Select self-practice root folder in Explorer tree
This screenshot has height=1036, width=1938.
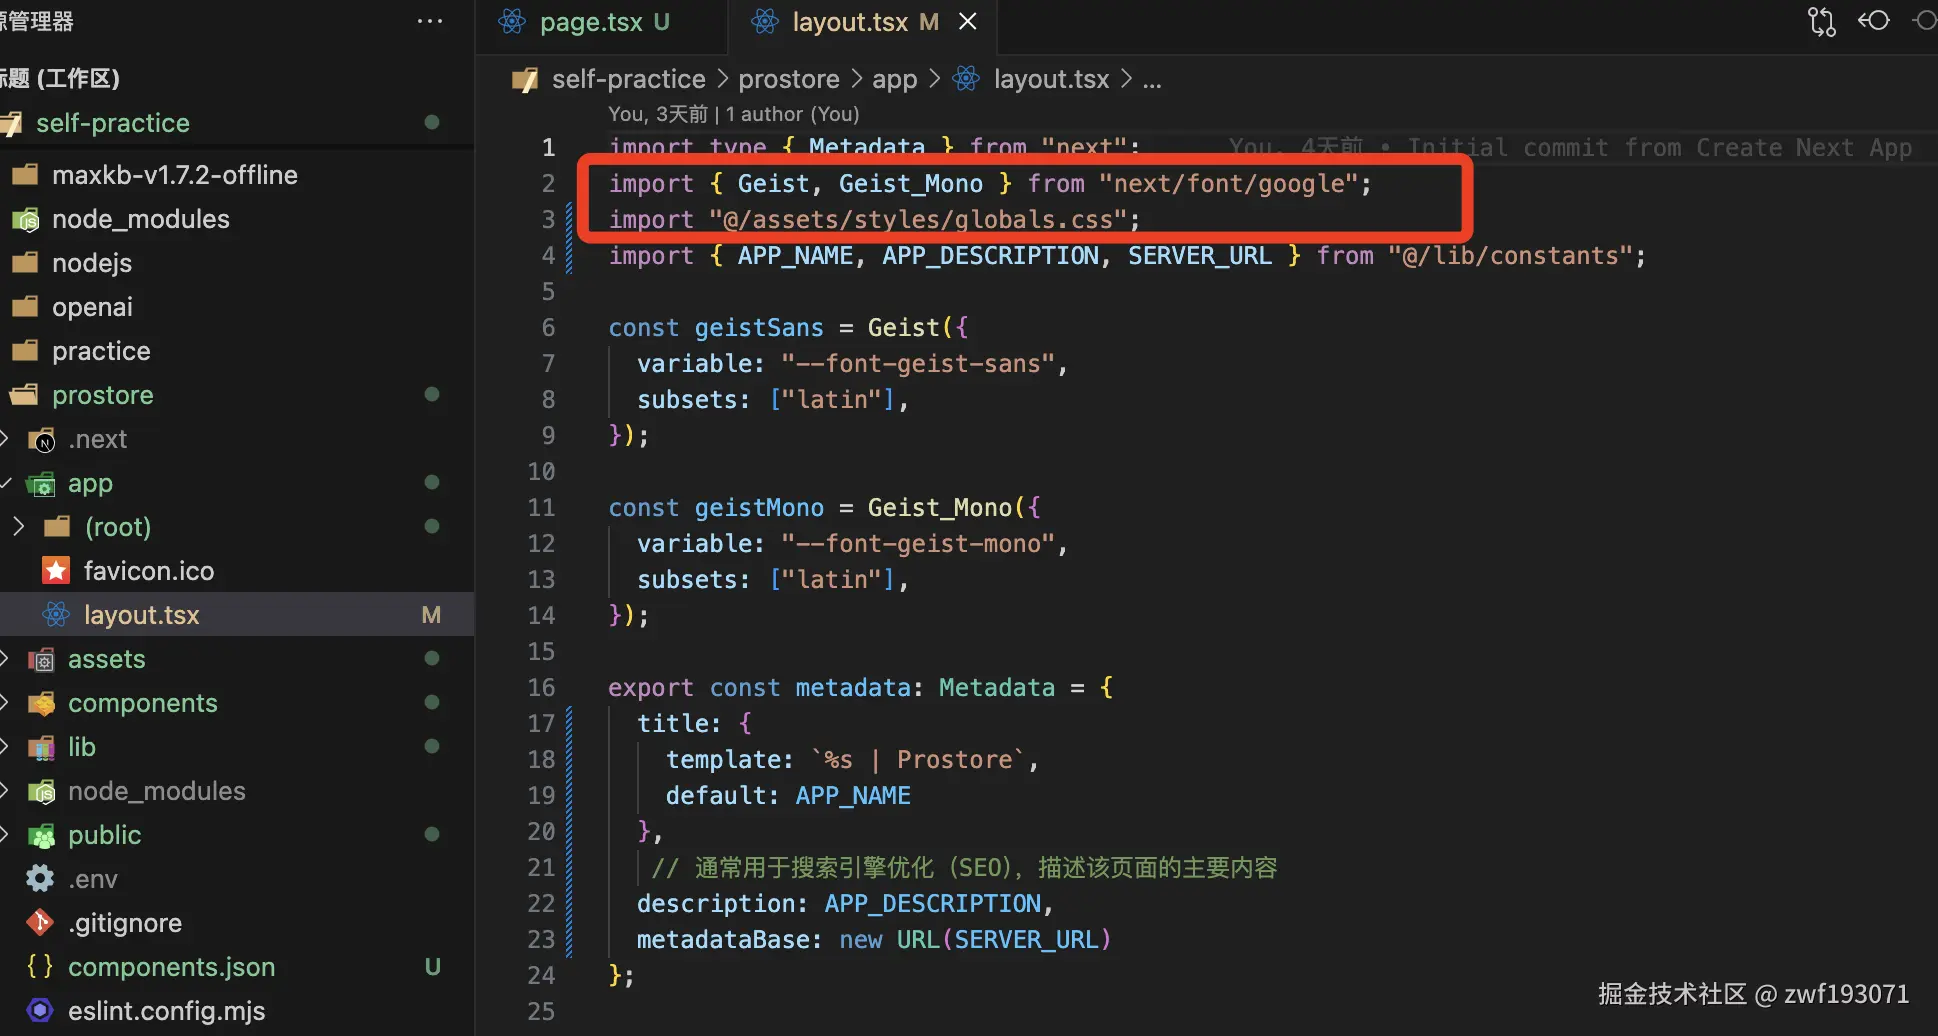tap(237, 123)
